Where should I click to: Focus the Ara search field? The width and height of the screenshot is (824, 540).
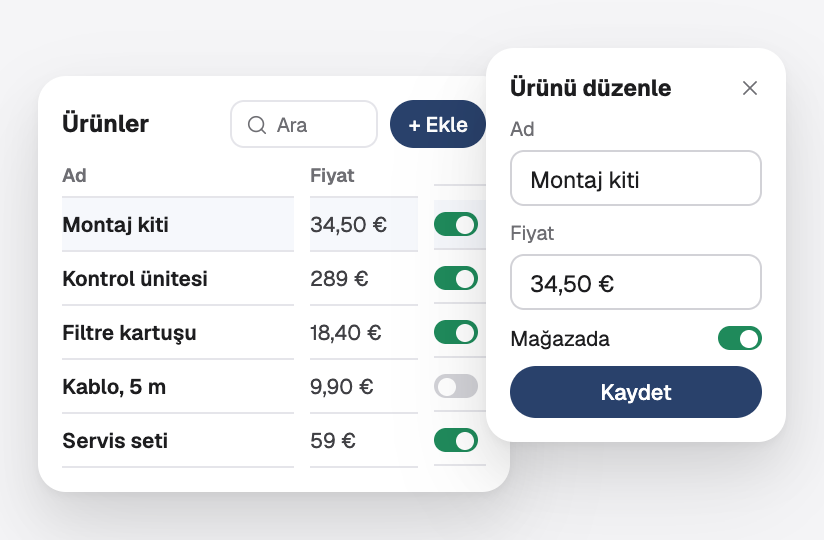[x=304, y=124]
